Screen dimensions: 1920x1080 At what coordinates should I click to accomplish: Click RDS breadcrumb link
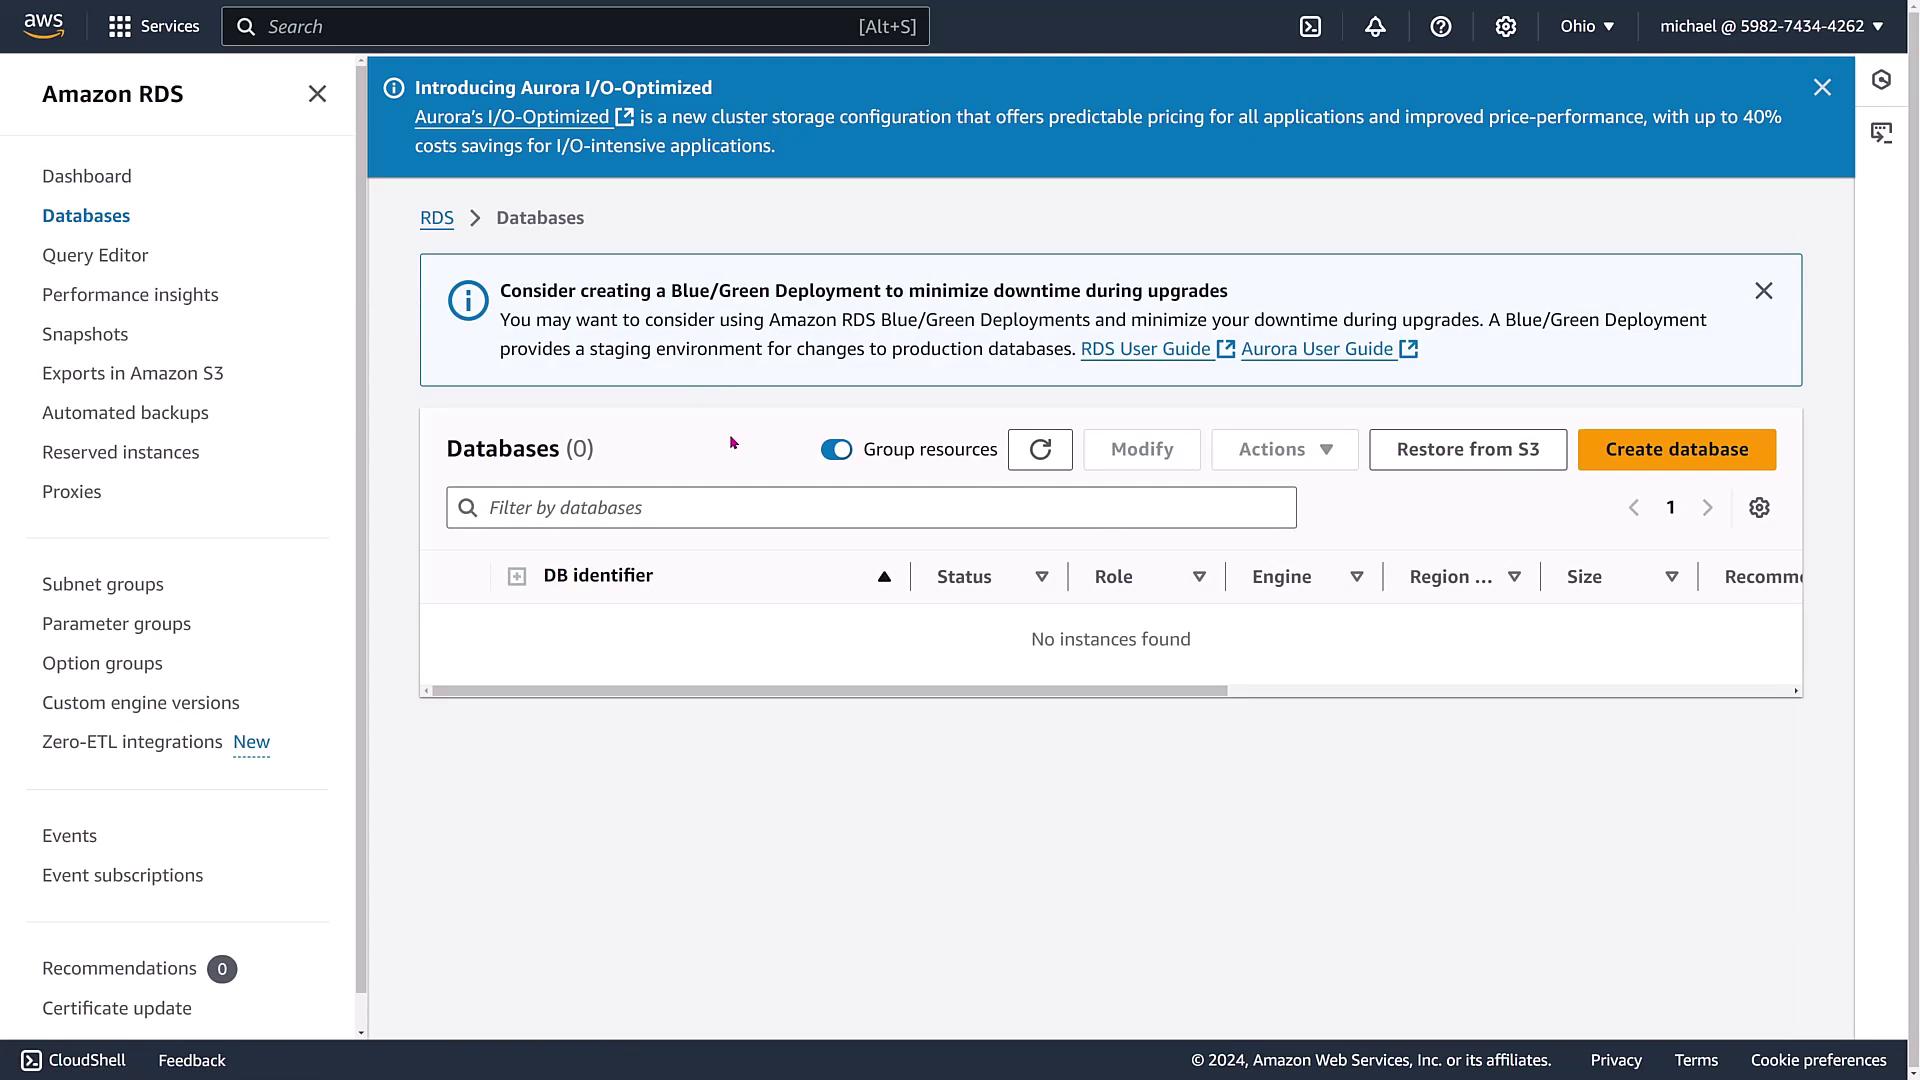pos(437,218)
